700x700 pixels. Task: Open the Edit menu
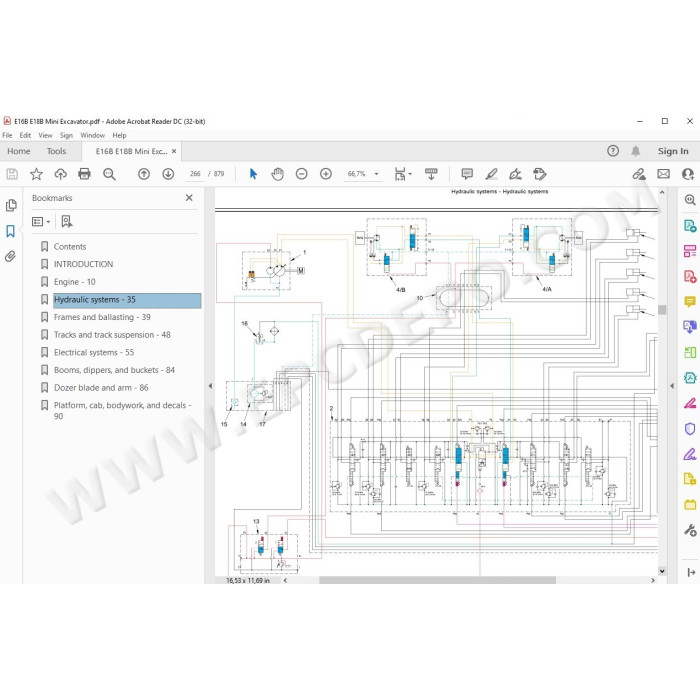click(25, 135)
